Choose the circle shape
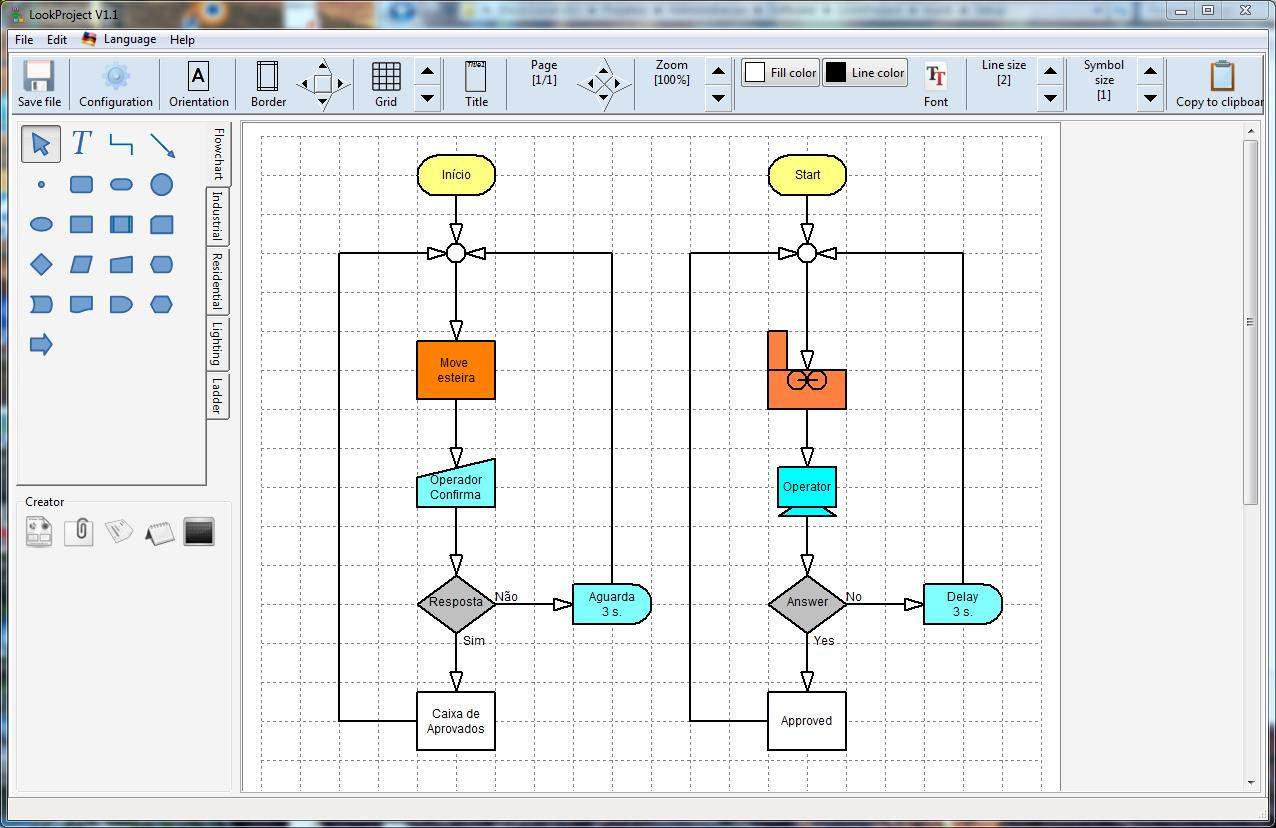Screen dimensions: 1276x828 (x=161, y=185)
